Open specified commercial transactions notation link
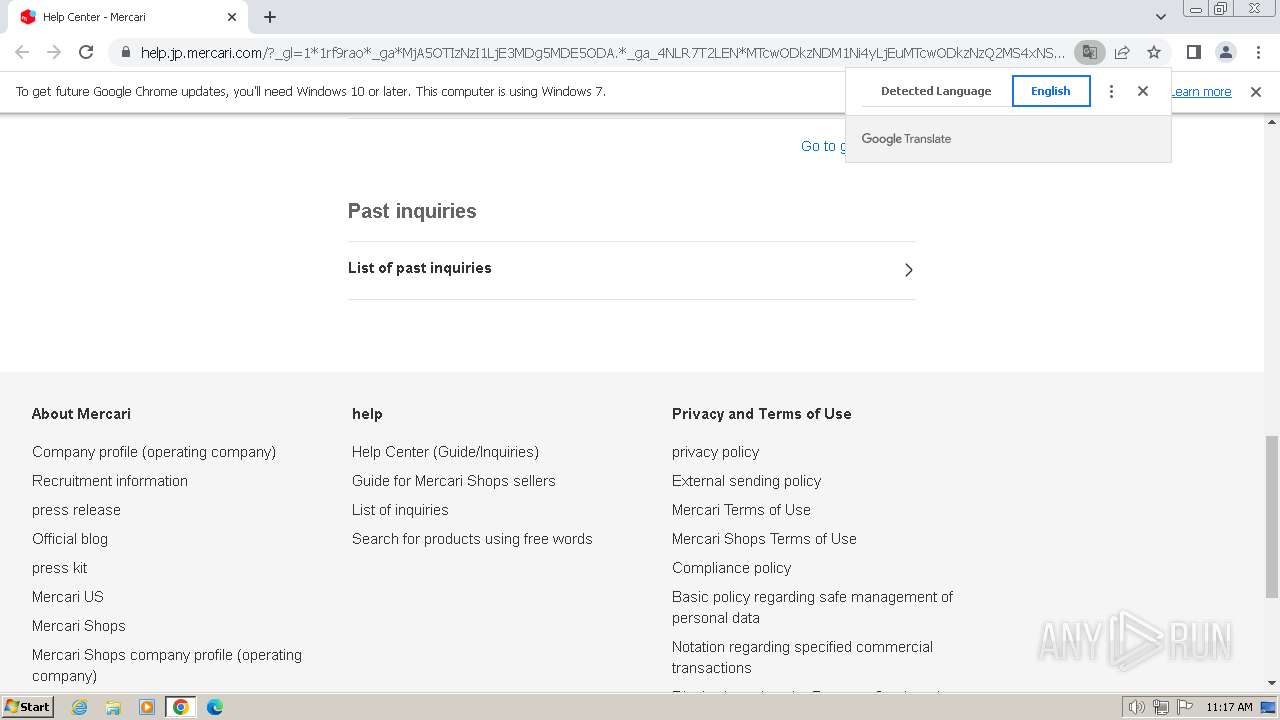The image size is (1280, 720). point(802,657)
